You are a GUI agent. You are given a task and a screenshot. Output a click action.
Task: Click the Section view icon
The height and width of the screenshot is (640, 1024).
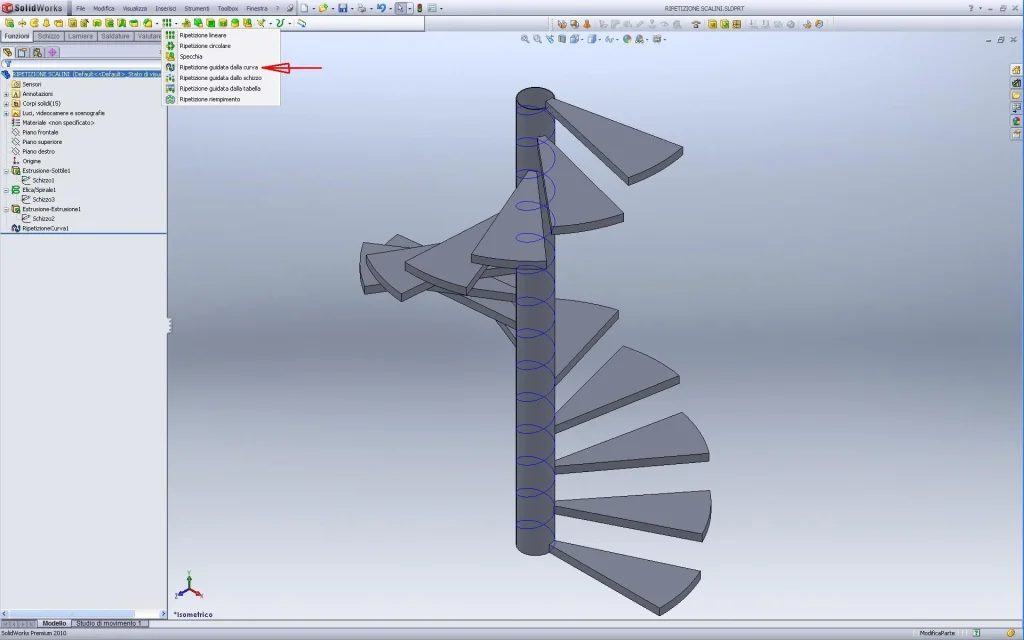(x=562, y=39)
